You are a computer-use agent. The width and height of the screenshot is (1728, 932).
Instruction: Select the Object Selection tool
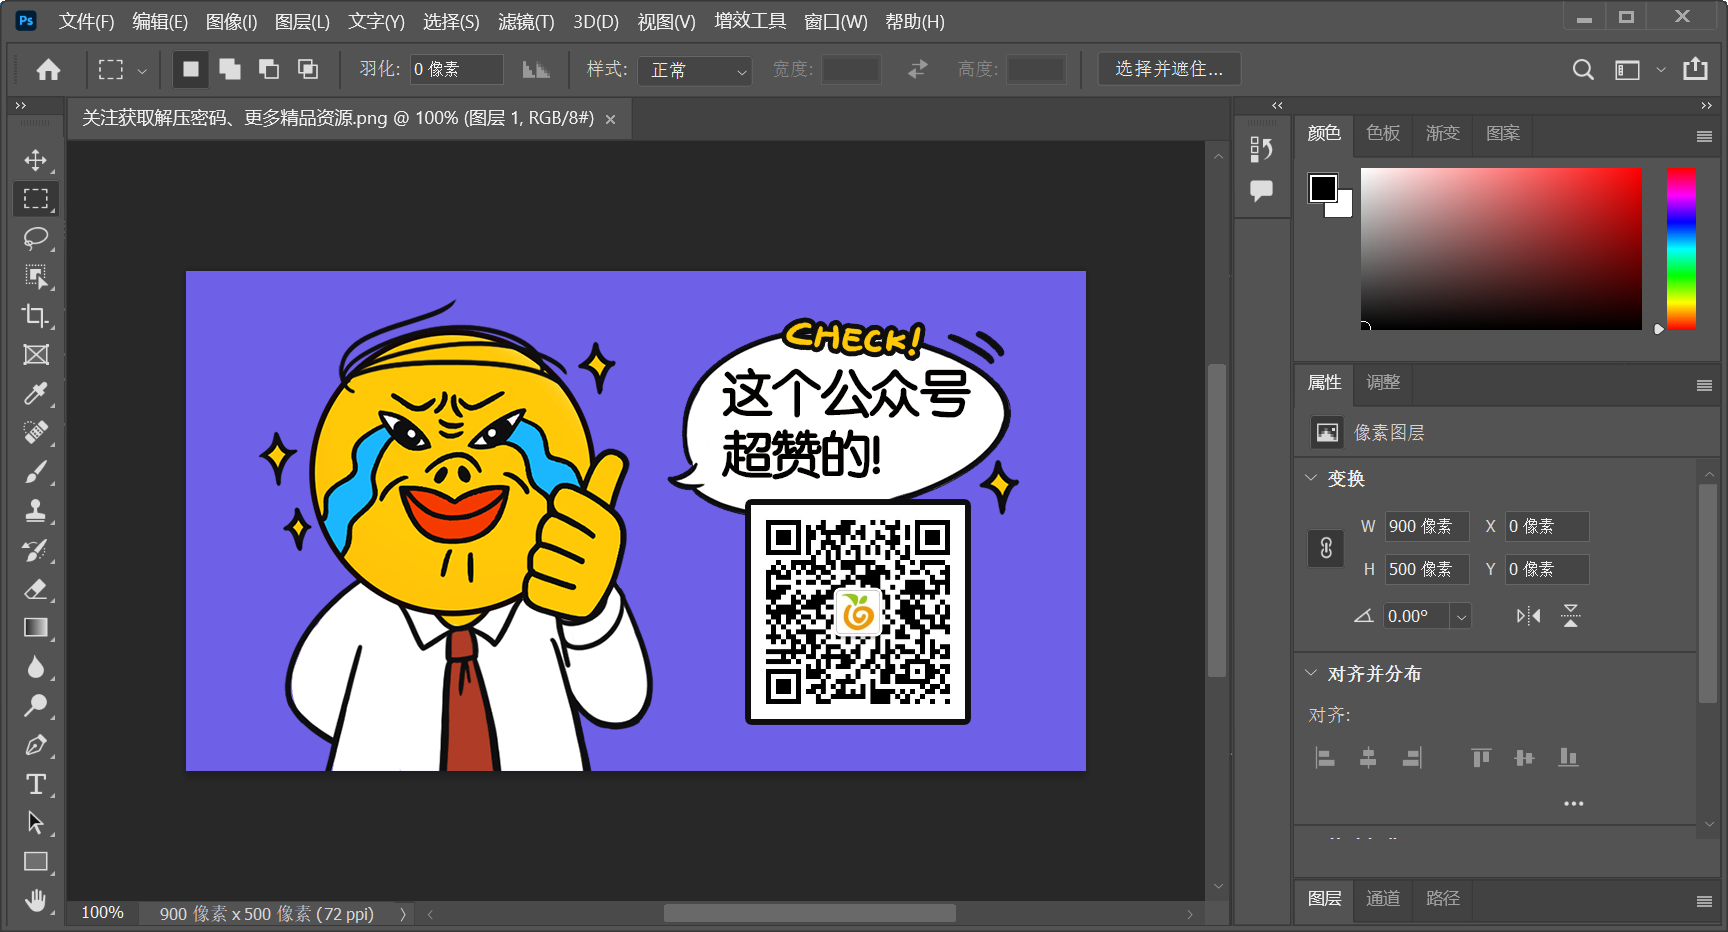pos(36,277)
